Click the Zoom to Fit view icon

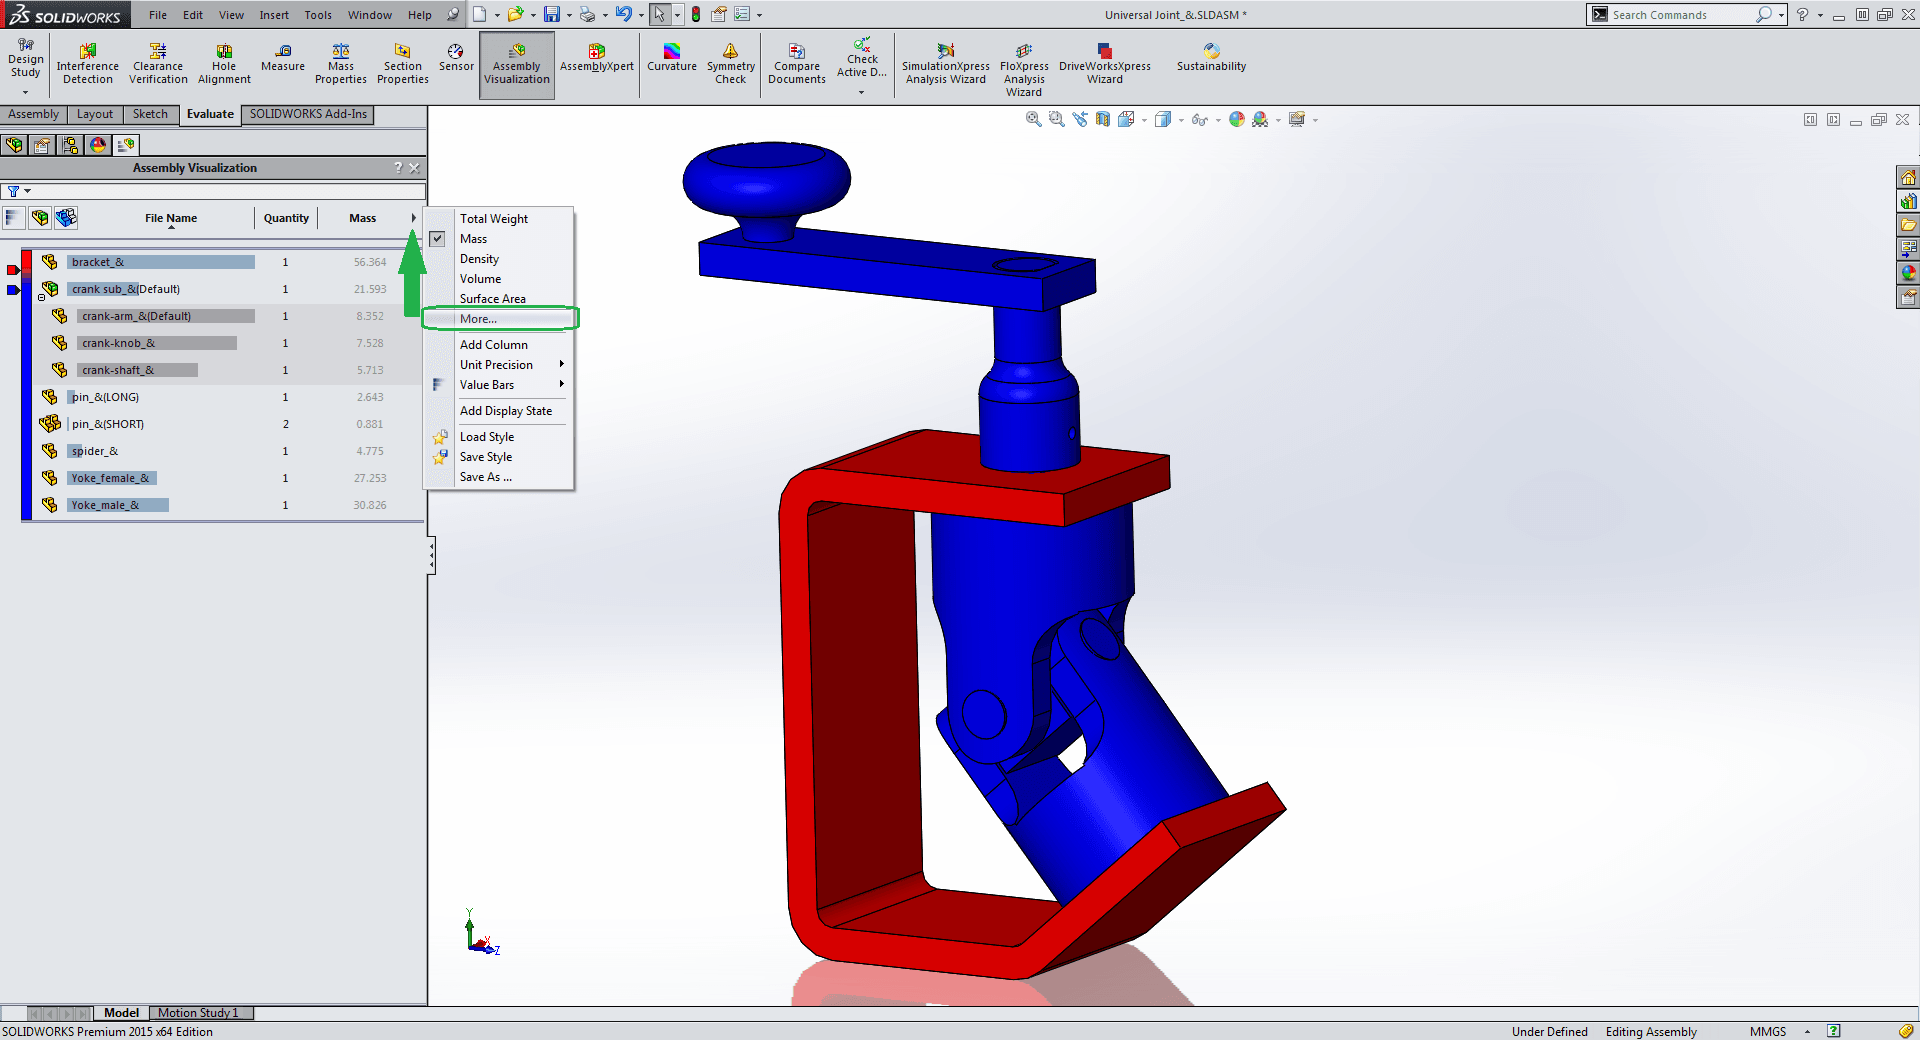(x=1033, y=119)
